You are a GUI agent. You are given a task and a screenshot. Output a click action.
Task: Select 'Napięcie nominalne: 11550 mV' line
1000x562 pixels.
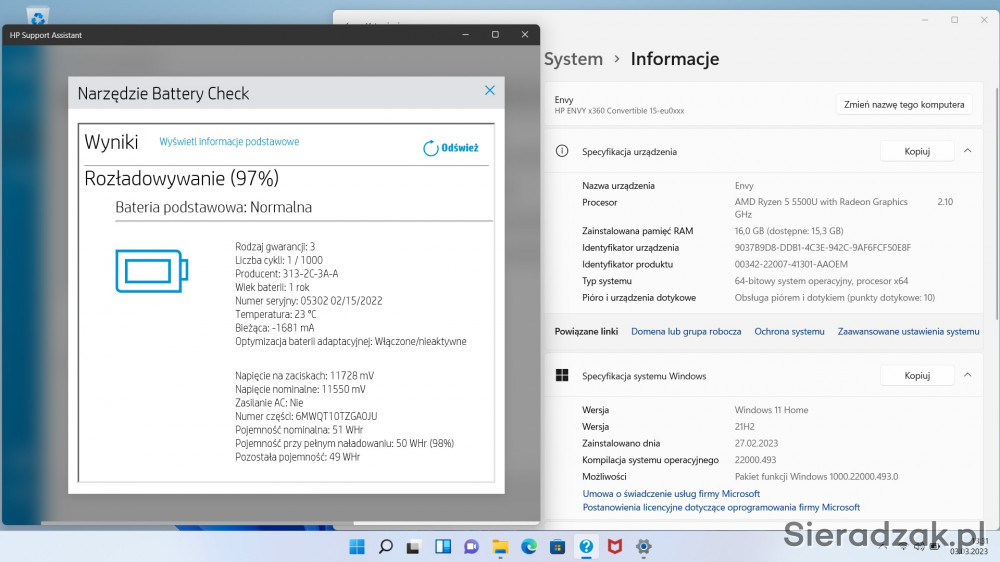tap(300, 389)
